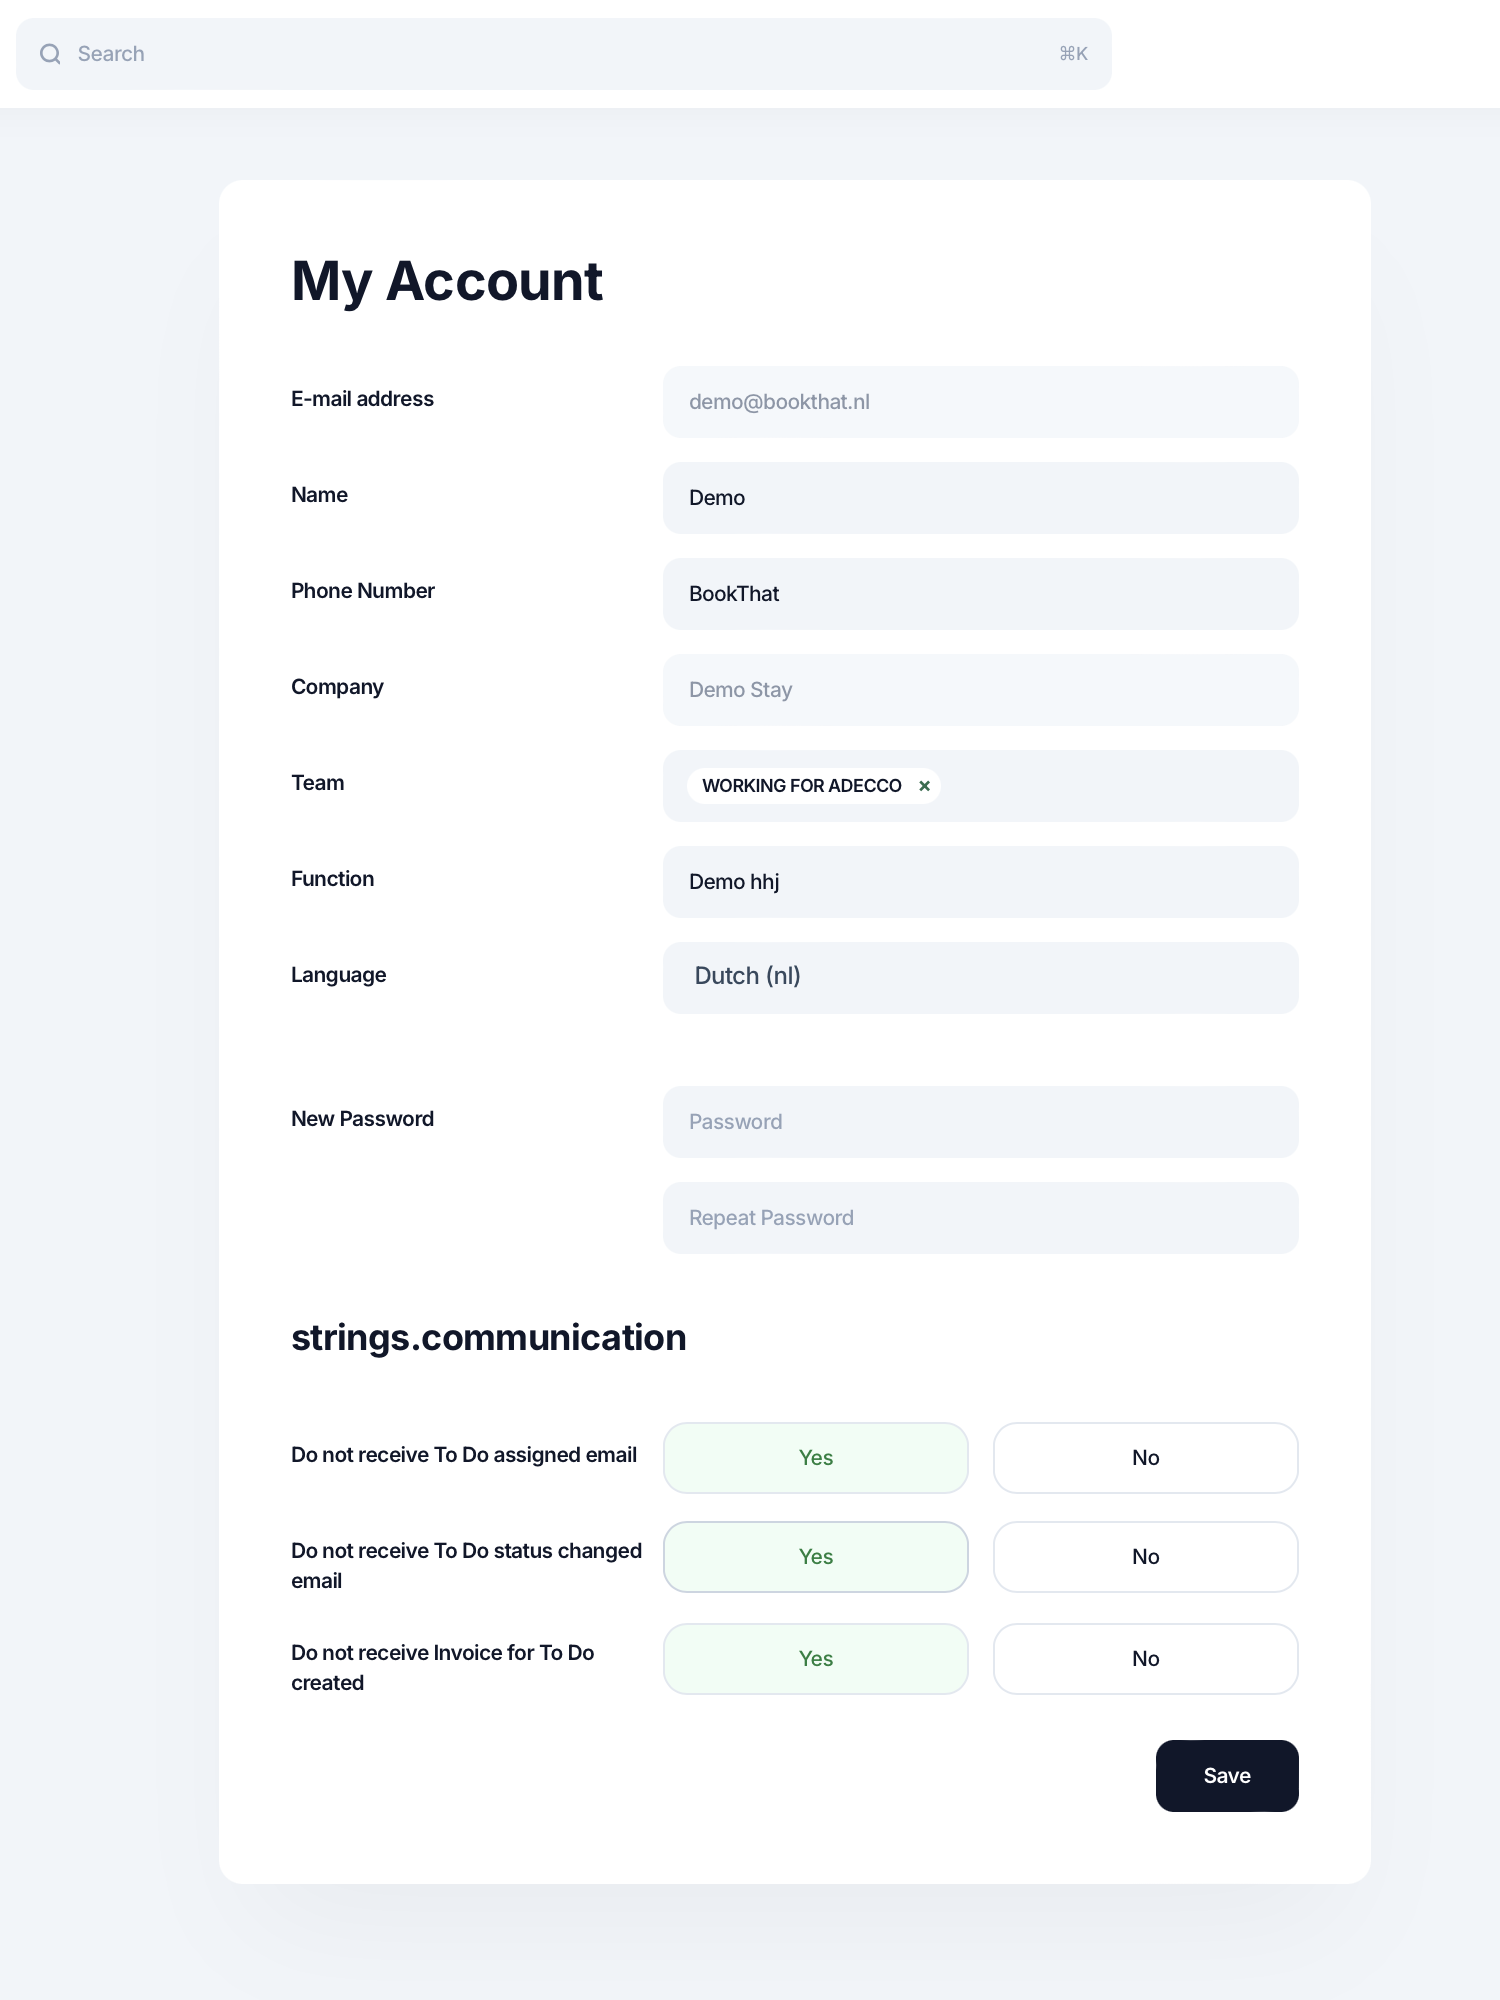Click the search magnifier icon
Screen dimensions: 1500x2000
tap(50, 54)
